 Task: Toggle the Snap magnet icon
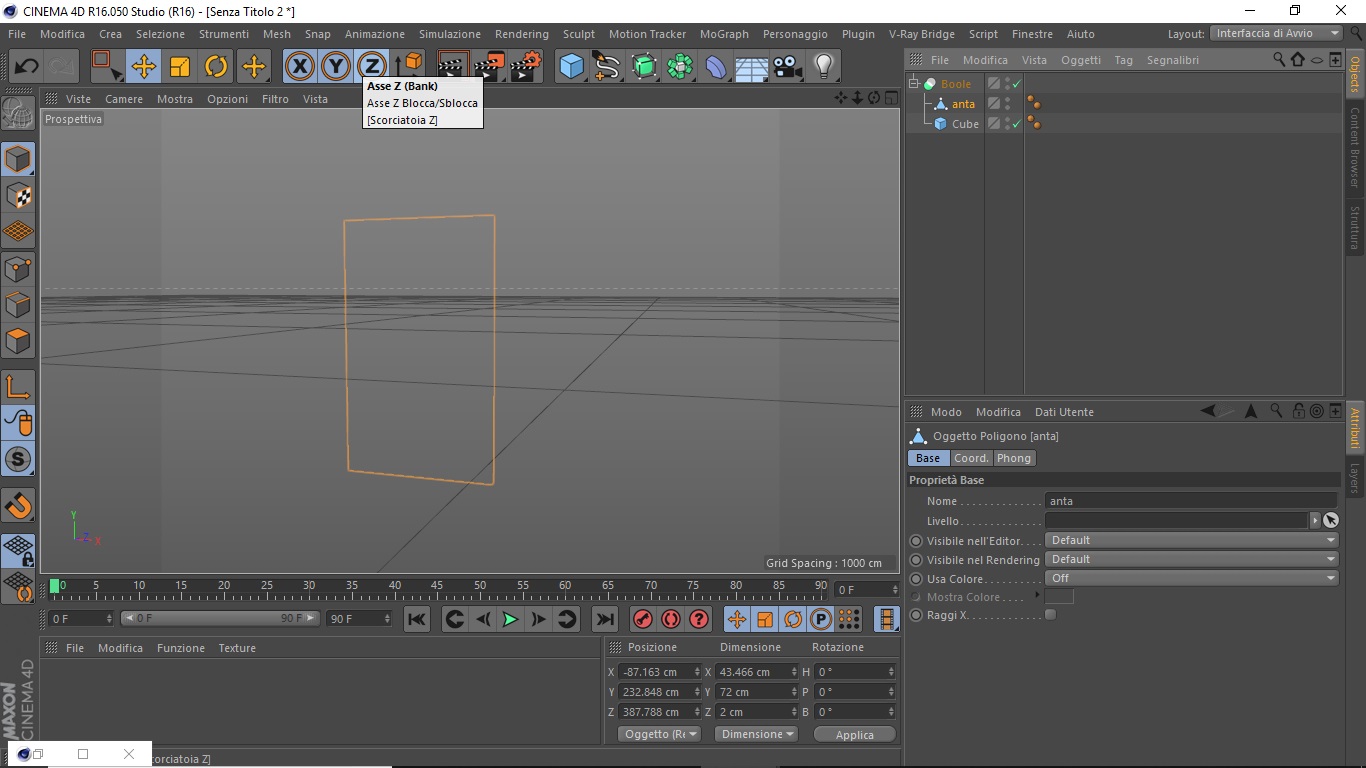pyautogui.click(x=18, y=505)
